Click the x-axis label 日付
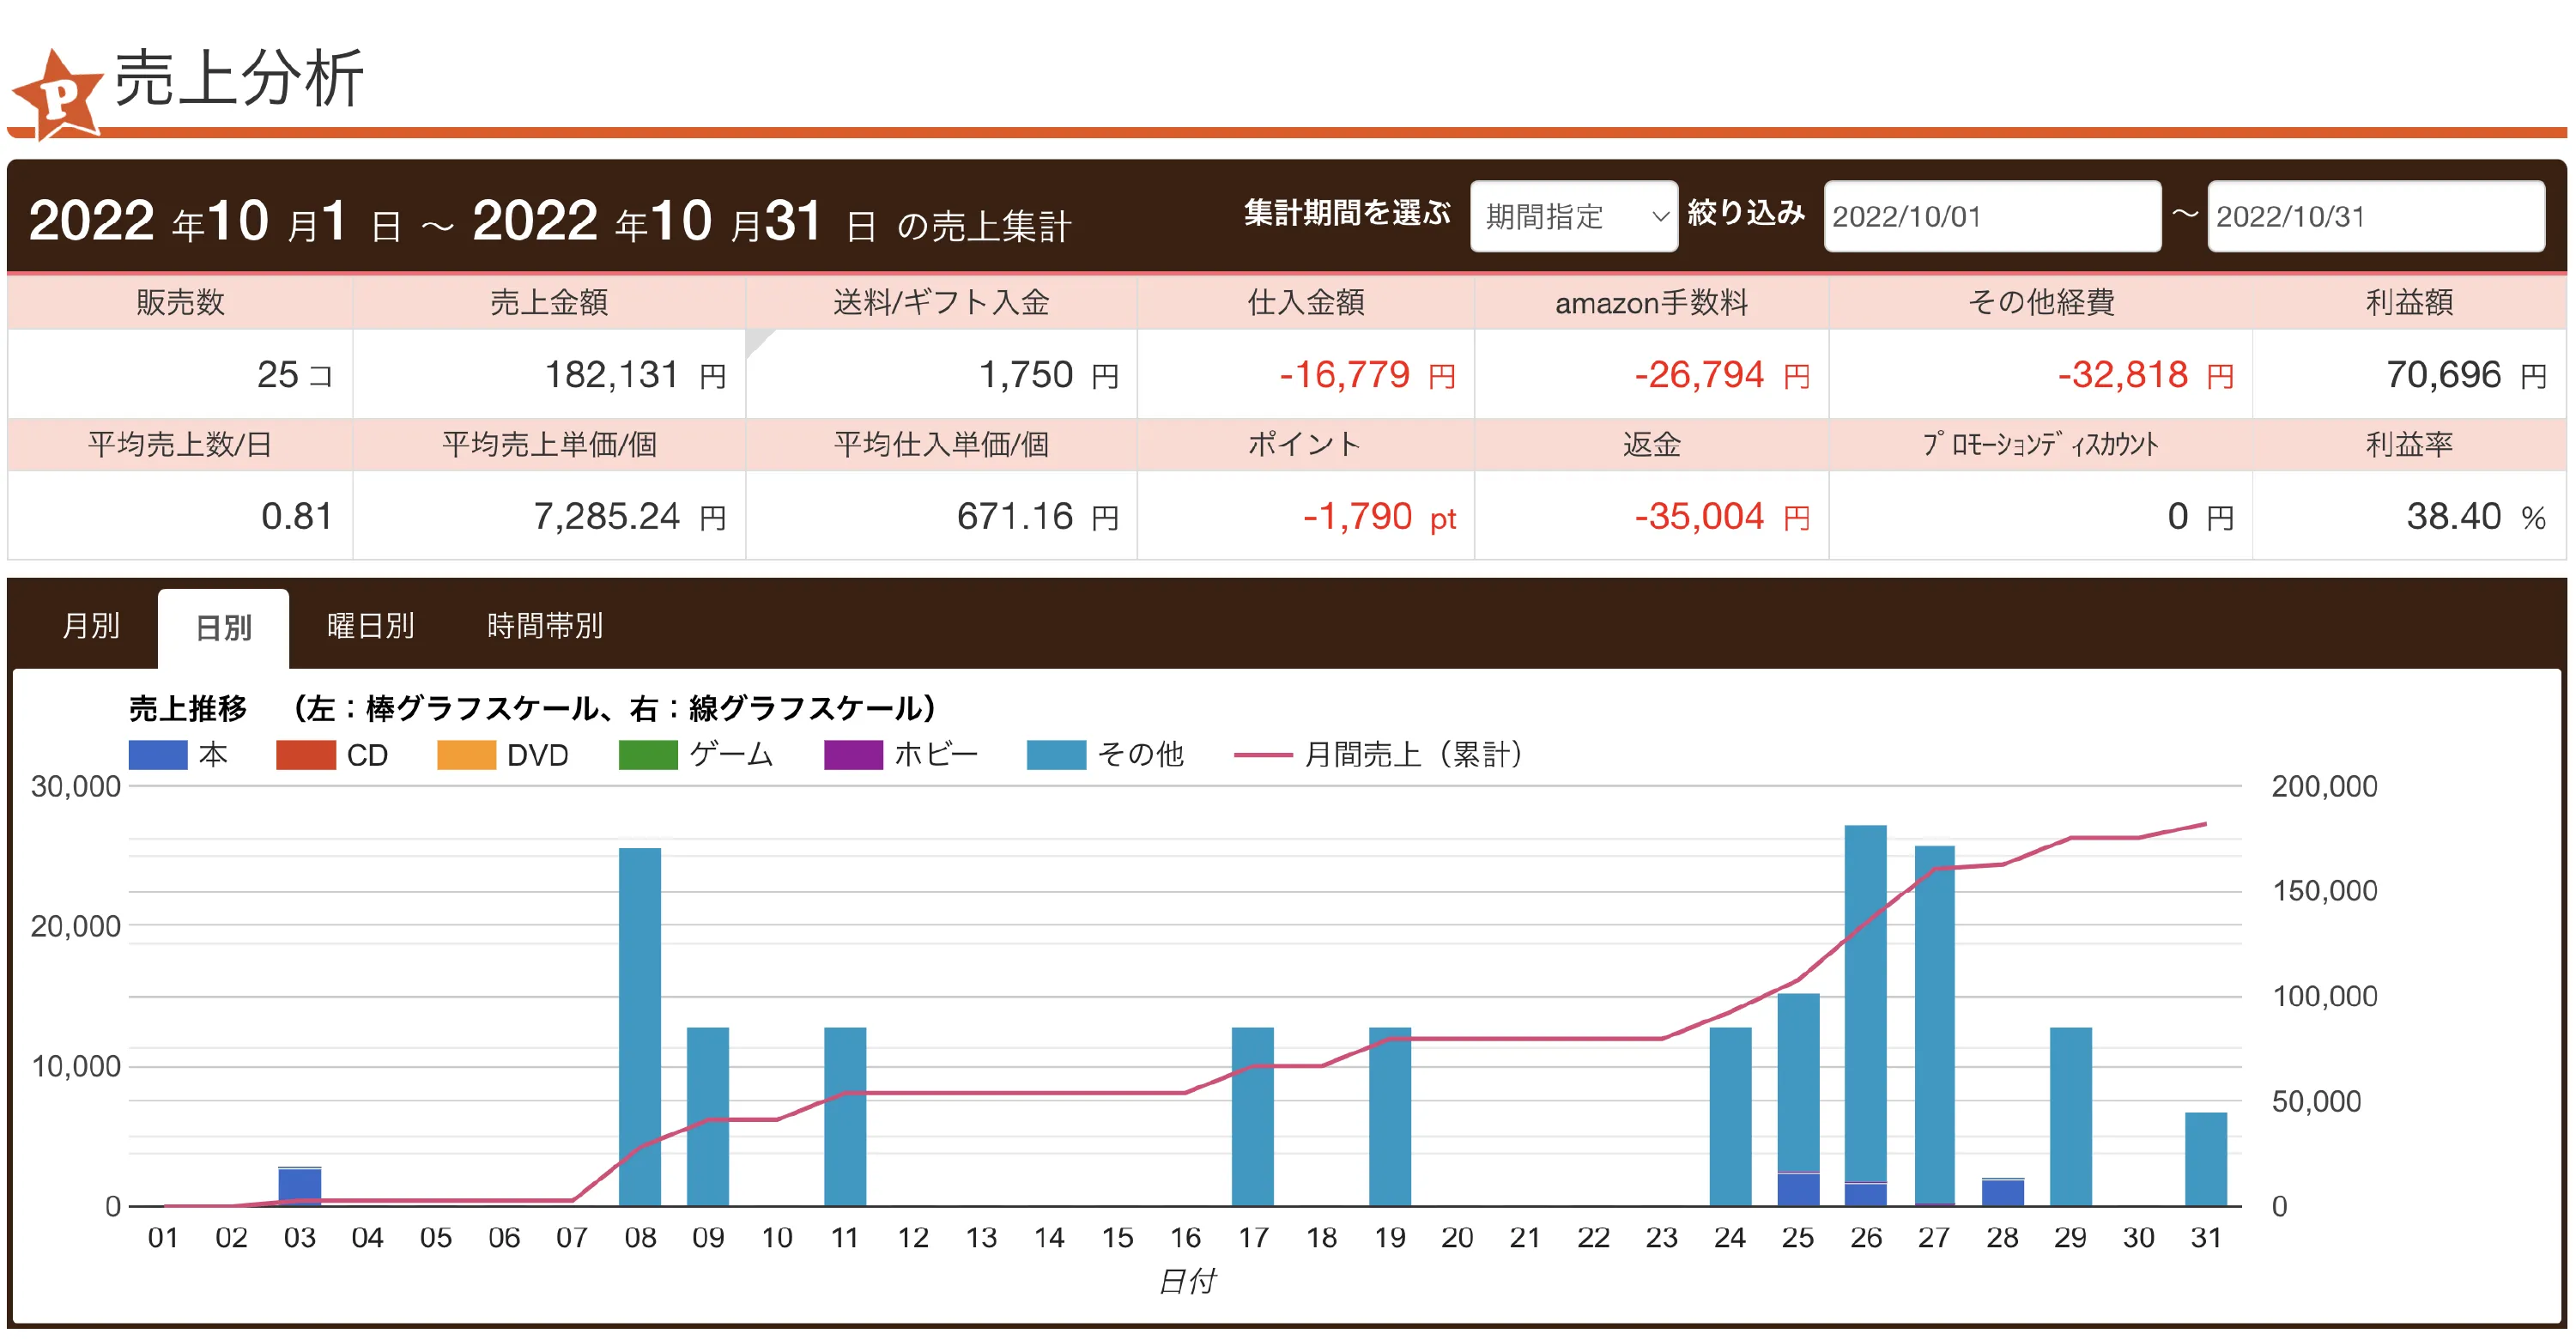Screen dimensions: 2576x1340 point(1186,1281)
